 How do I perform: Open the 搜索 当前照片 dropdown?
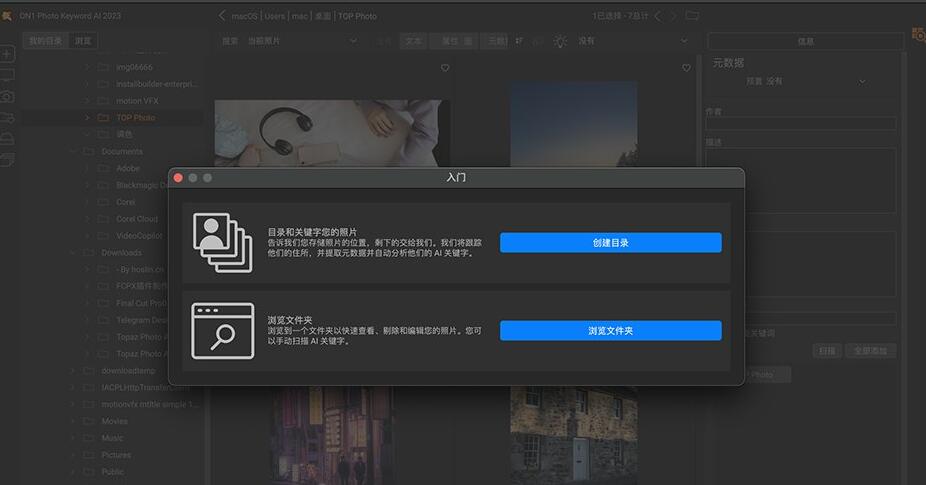pos(289,41)
